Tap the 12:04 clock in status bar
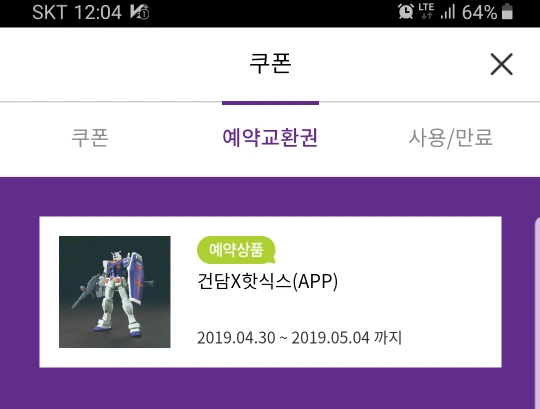 pos(98,12)
